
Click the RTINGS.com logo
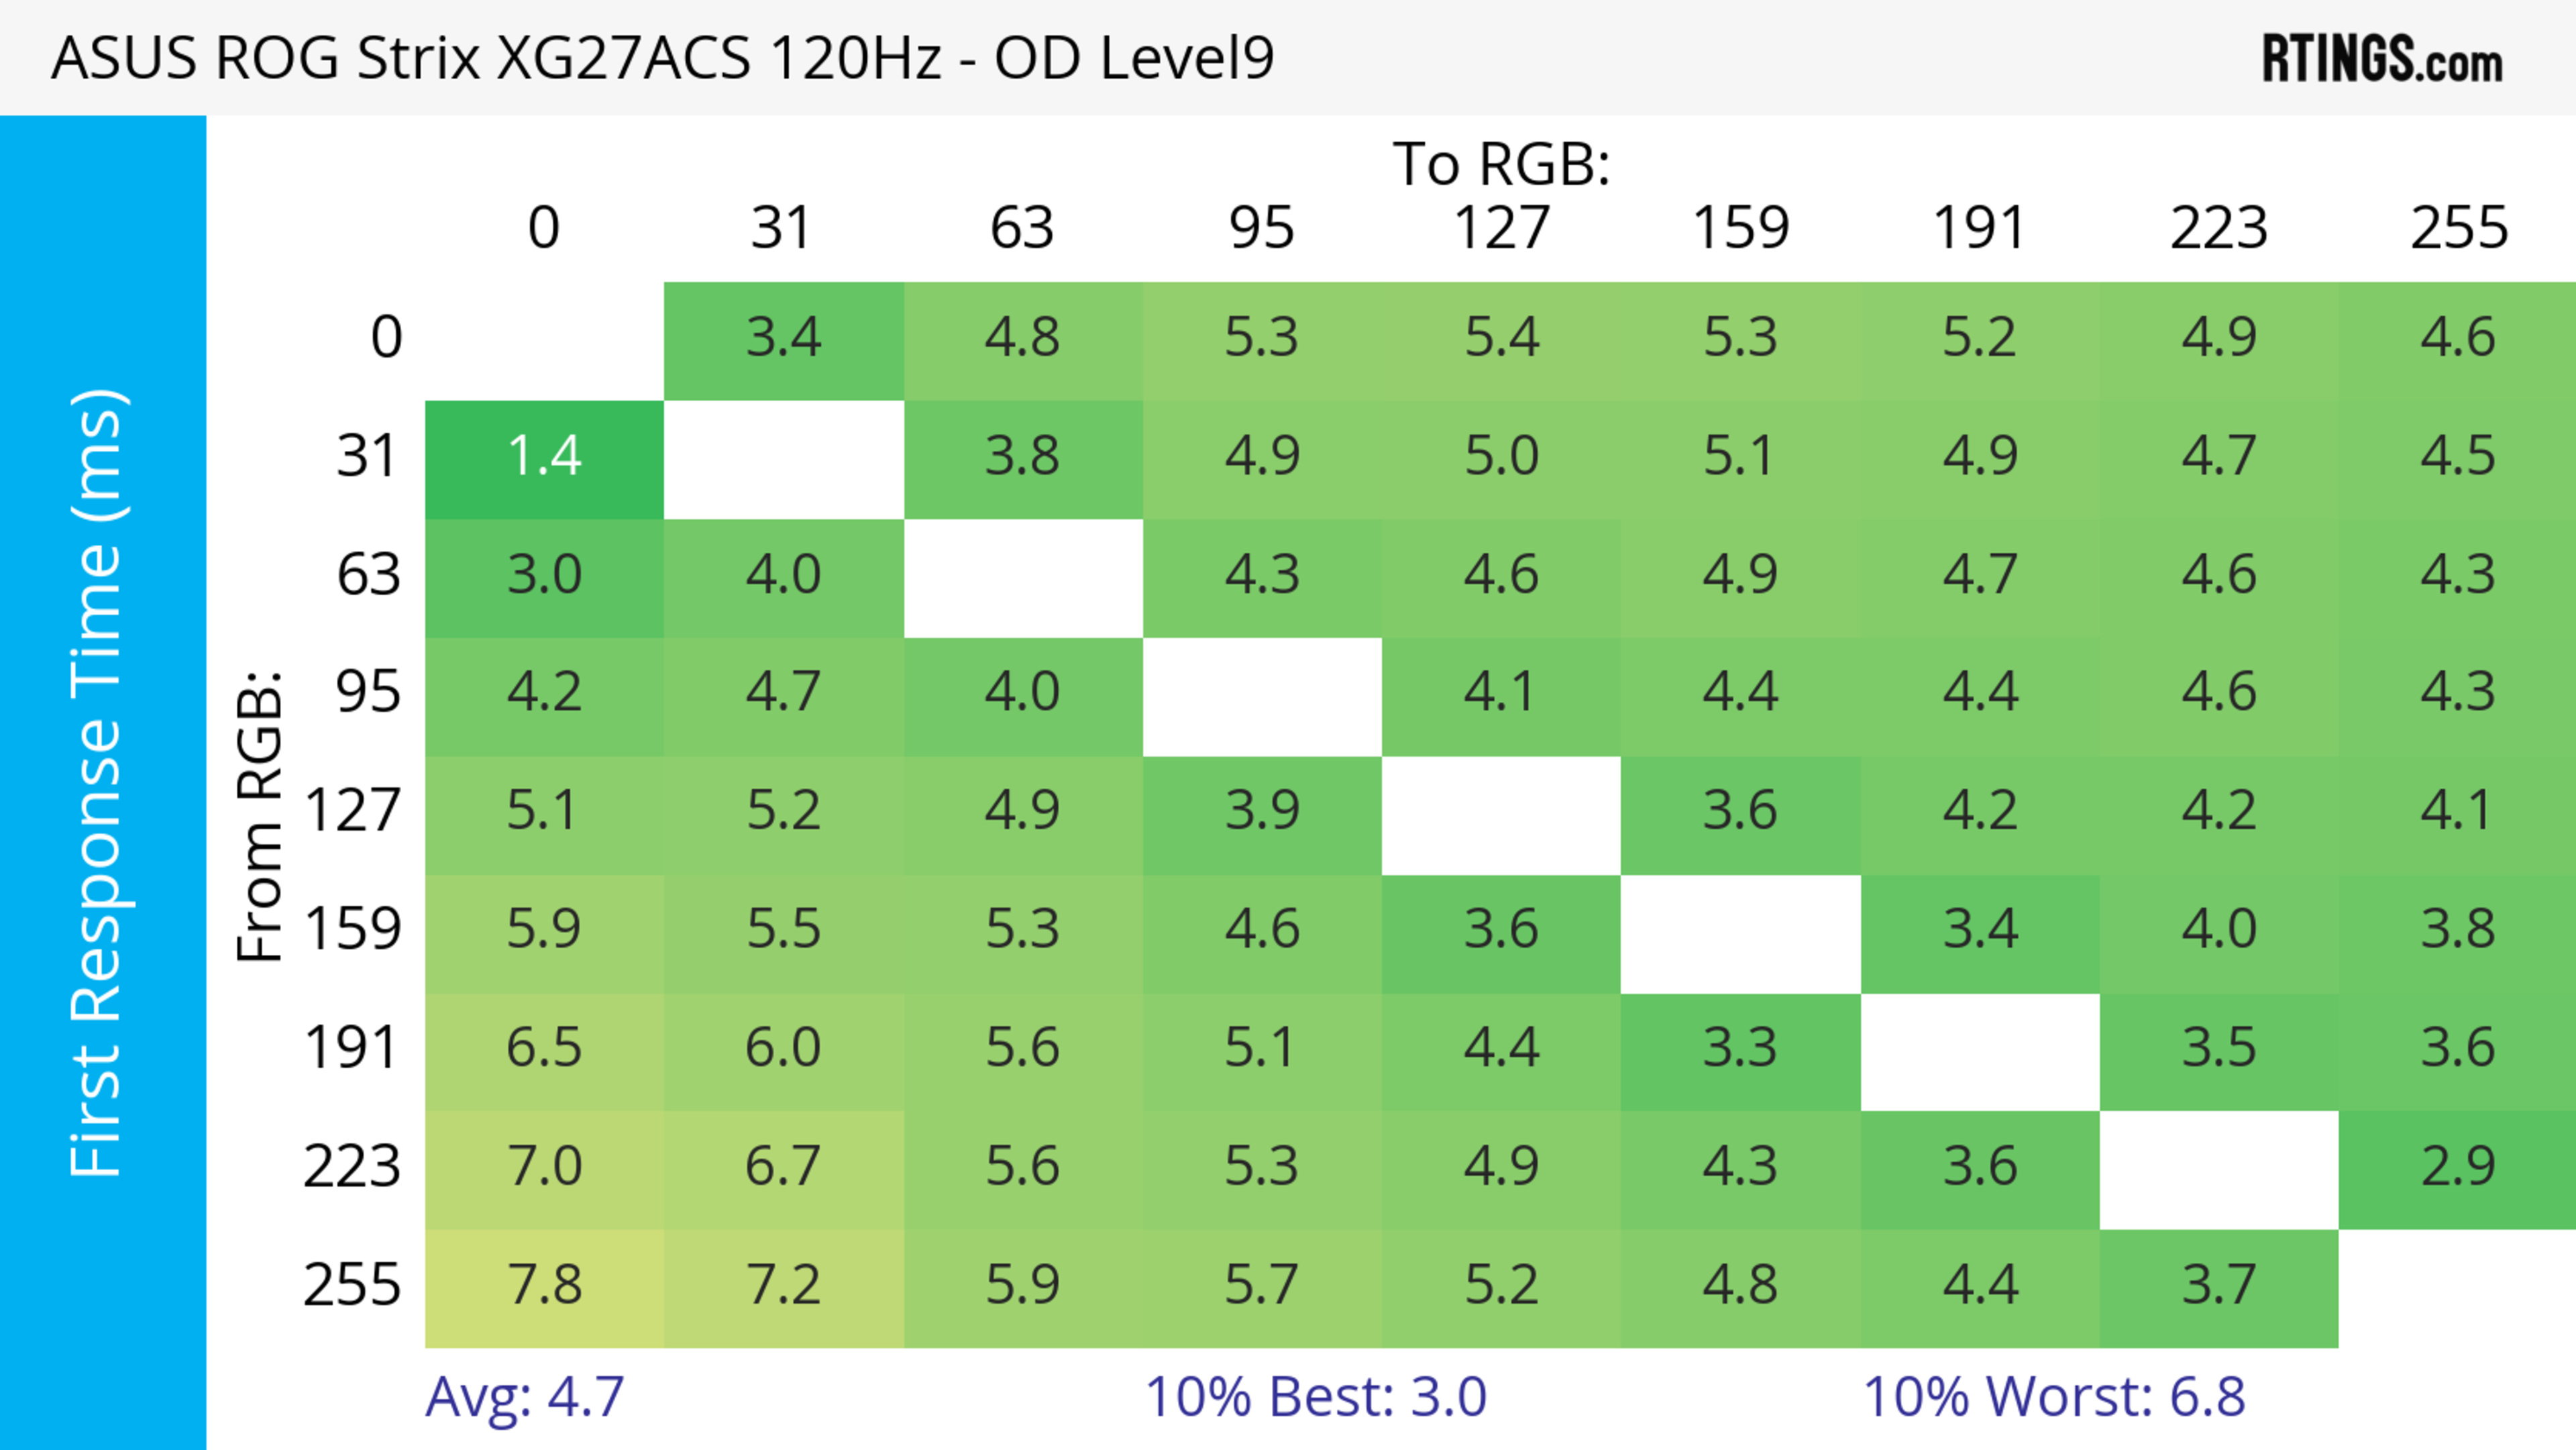pos(2381,58)
